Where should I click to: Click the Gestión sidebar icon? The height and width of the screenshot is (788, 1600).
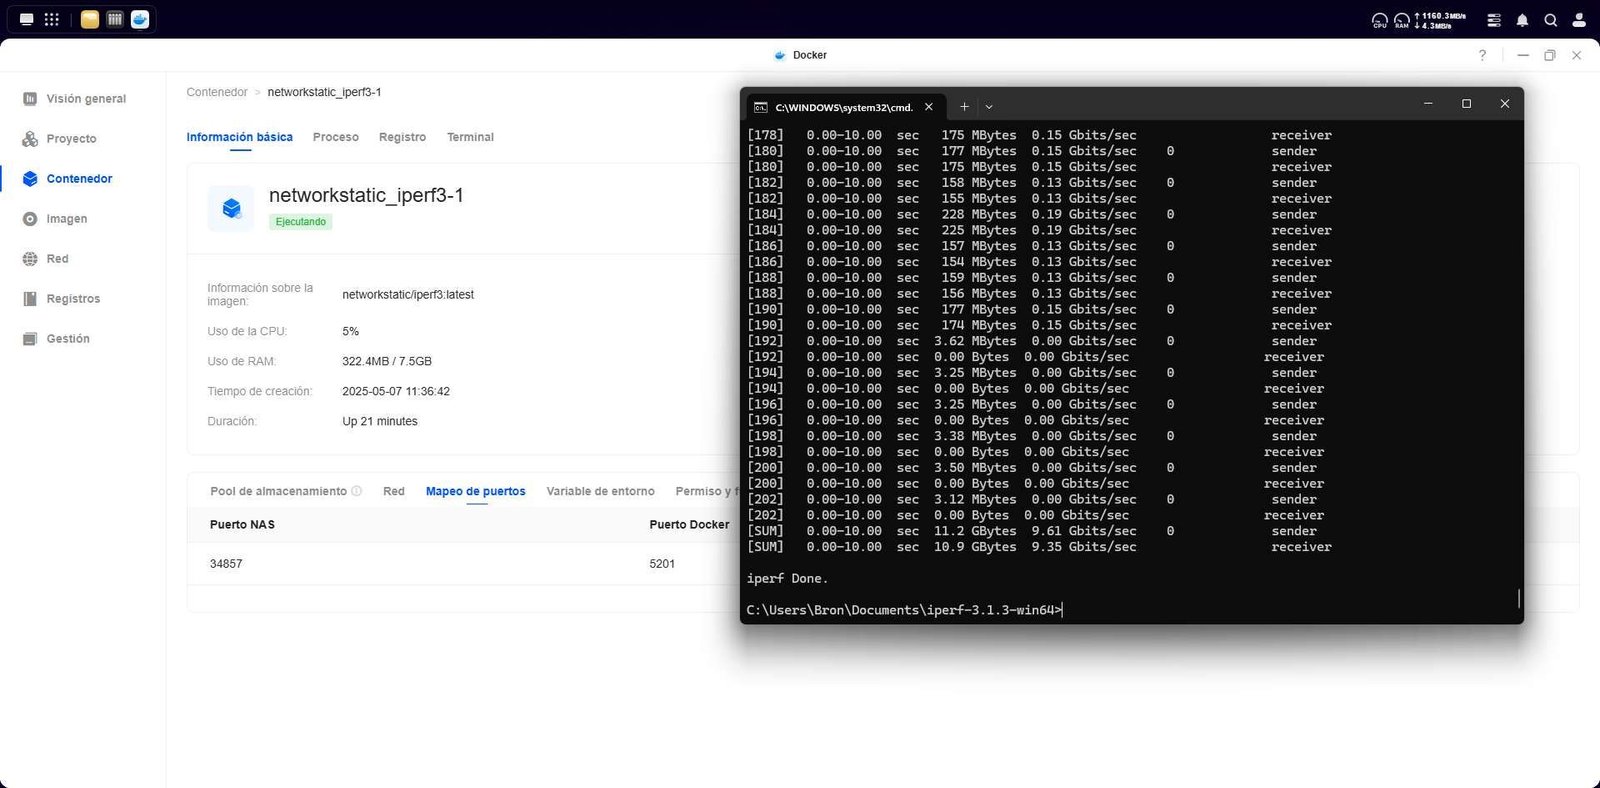(x=30, y=339)
